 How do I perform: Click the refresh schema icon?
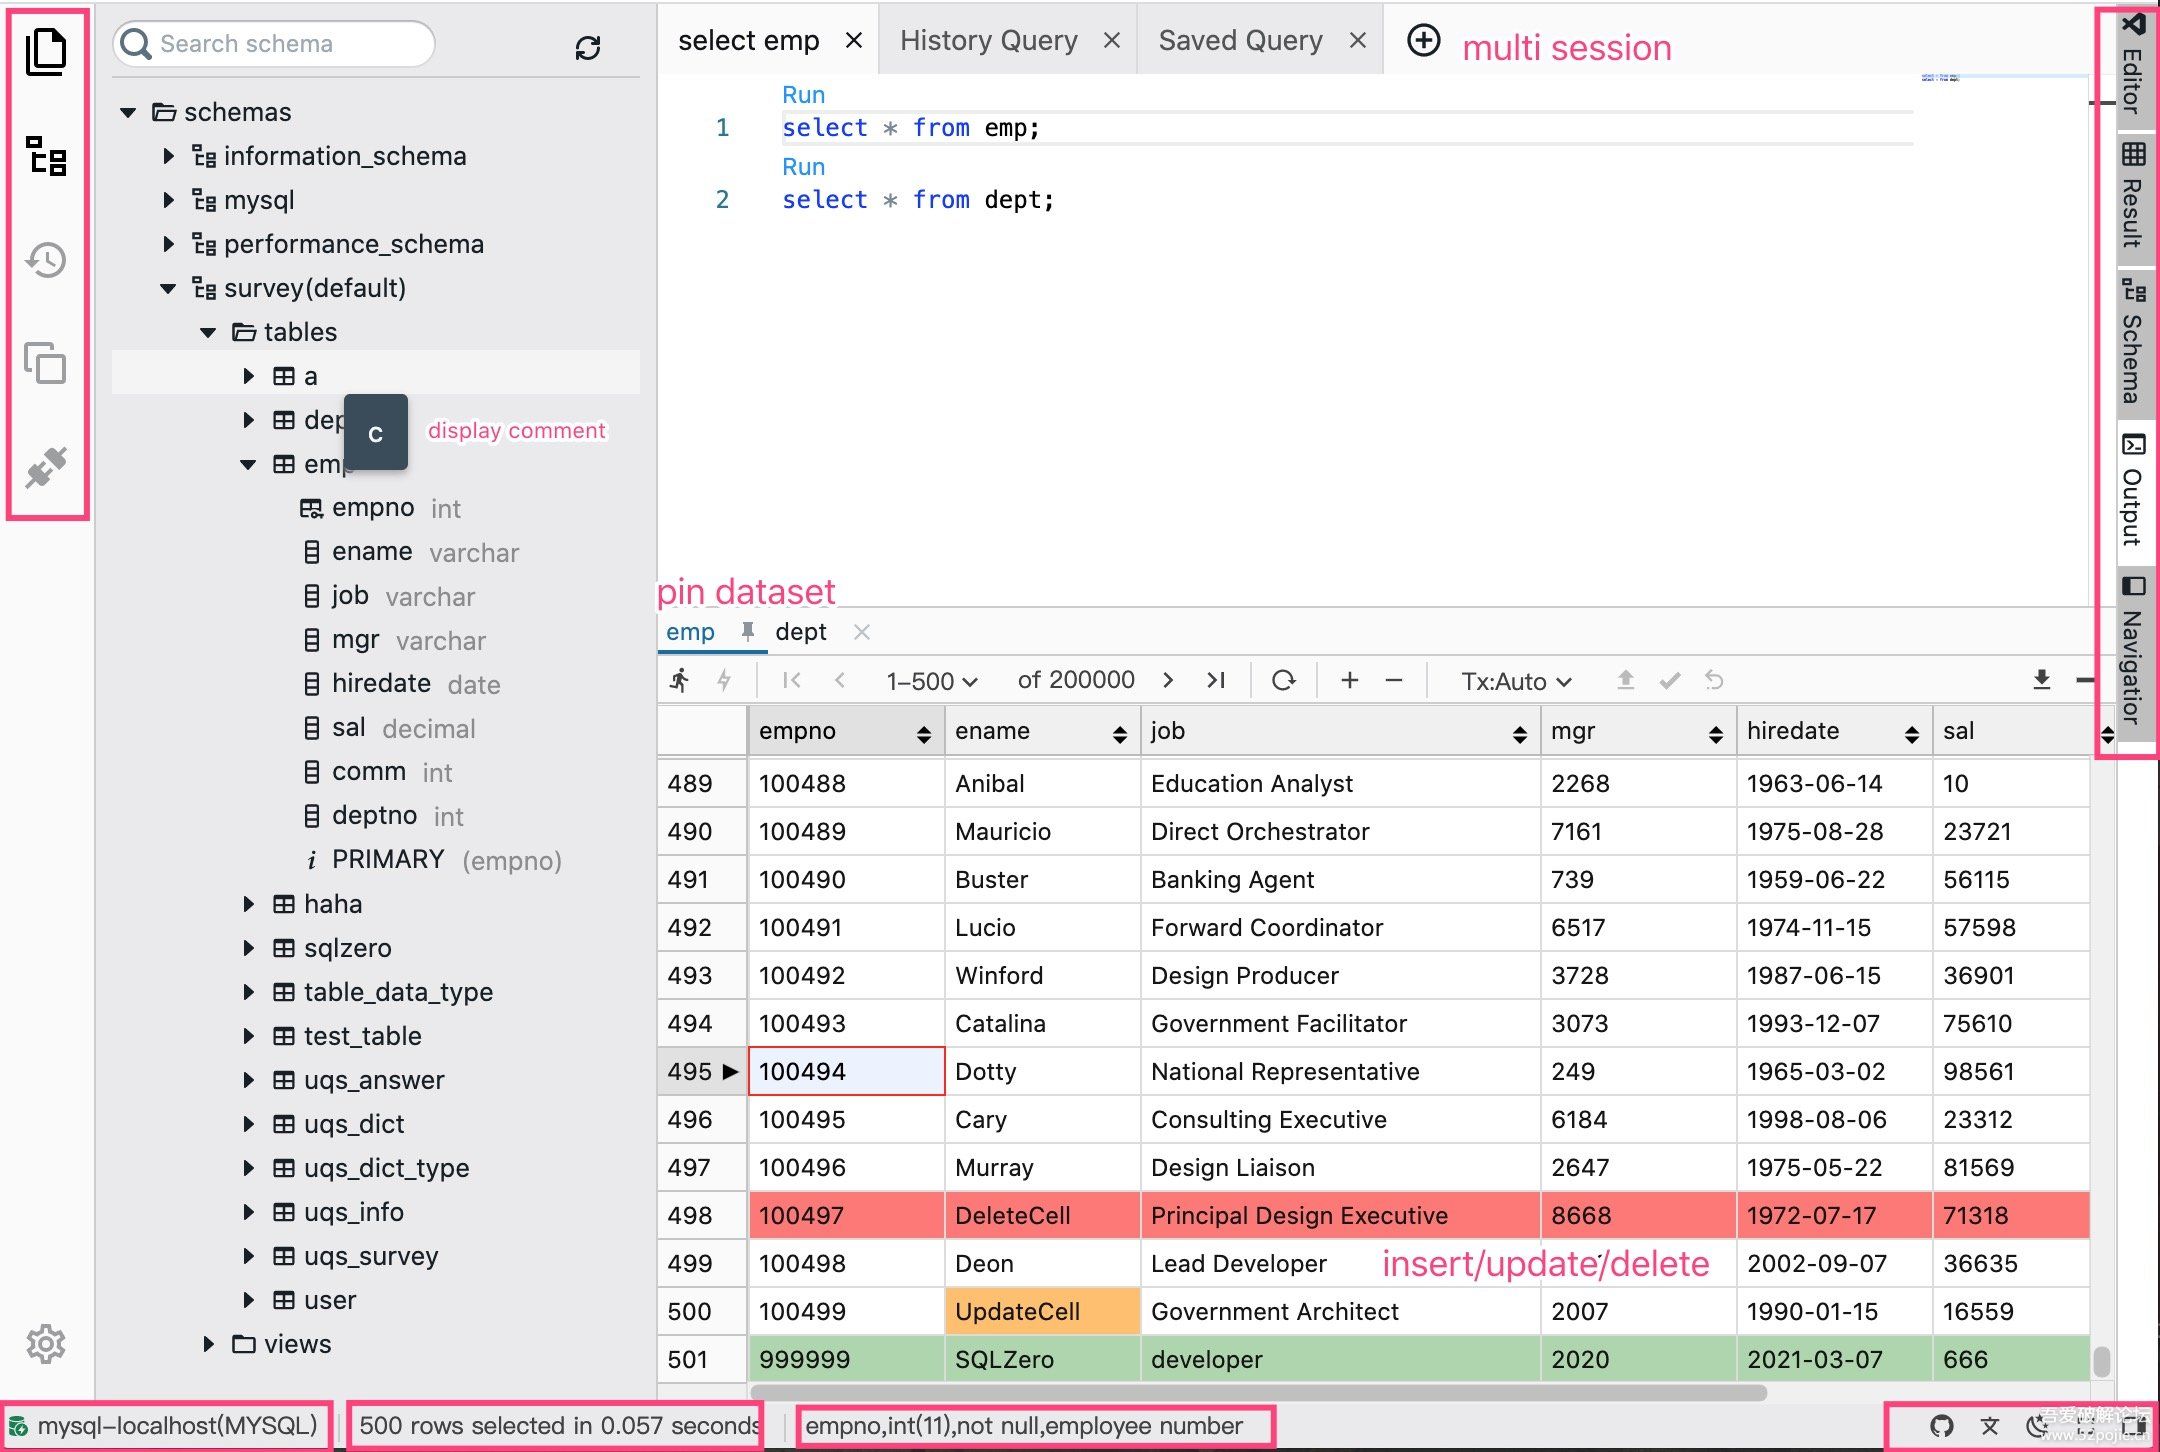[588, 47]
